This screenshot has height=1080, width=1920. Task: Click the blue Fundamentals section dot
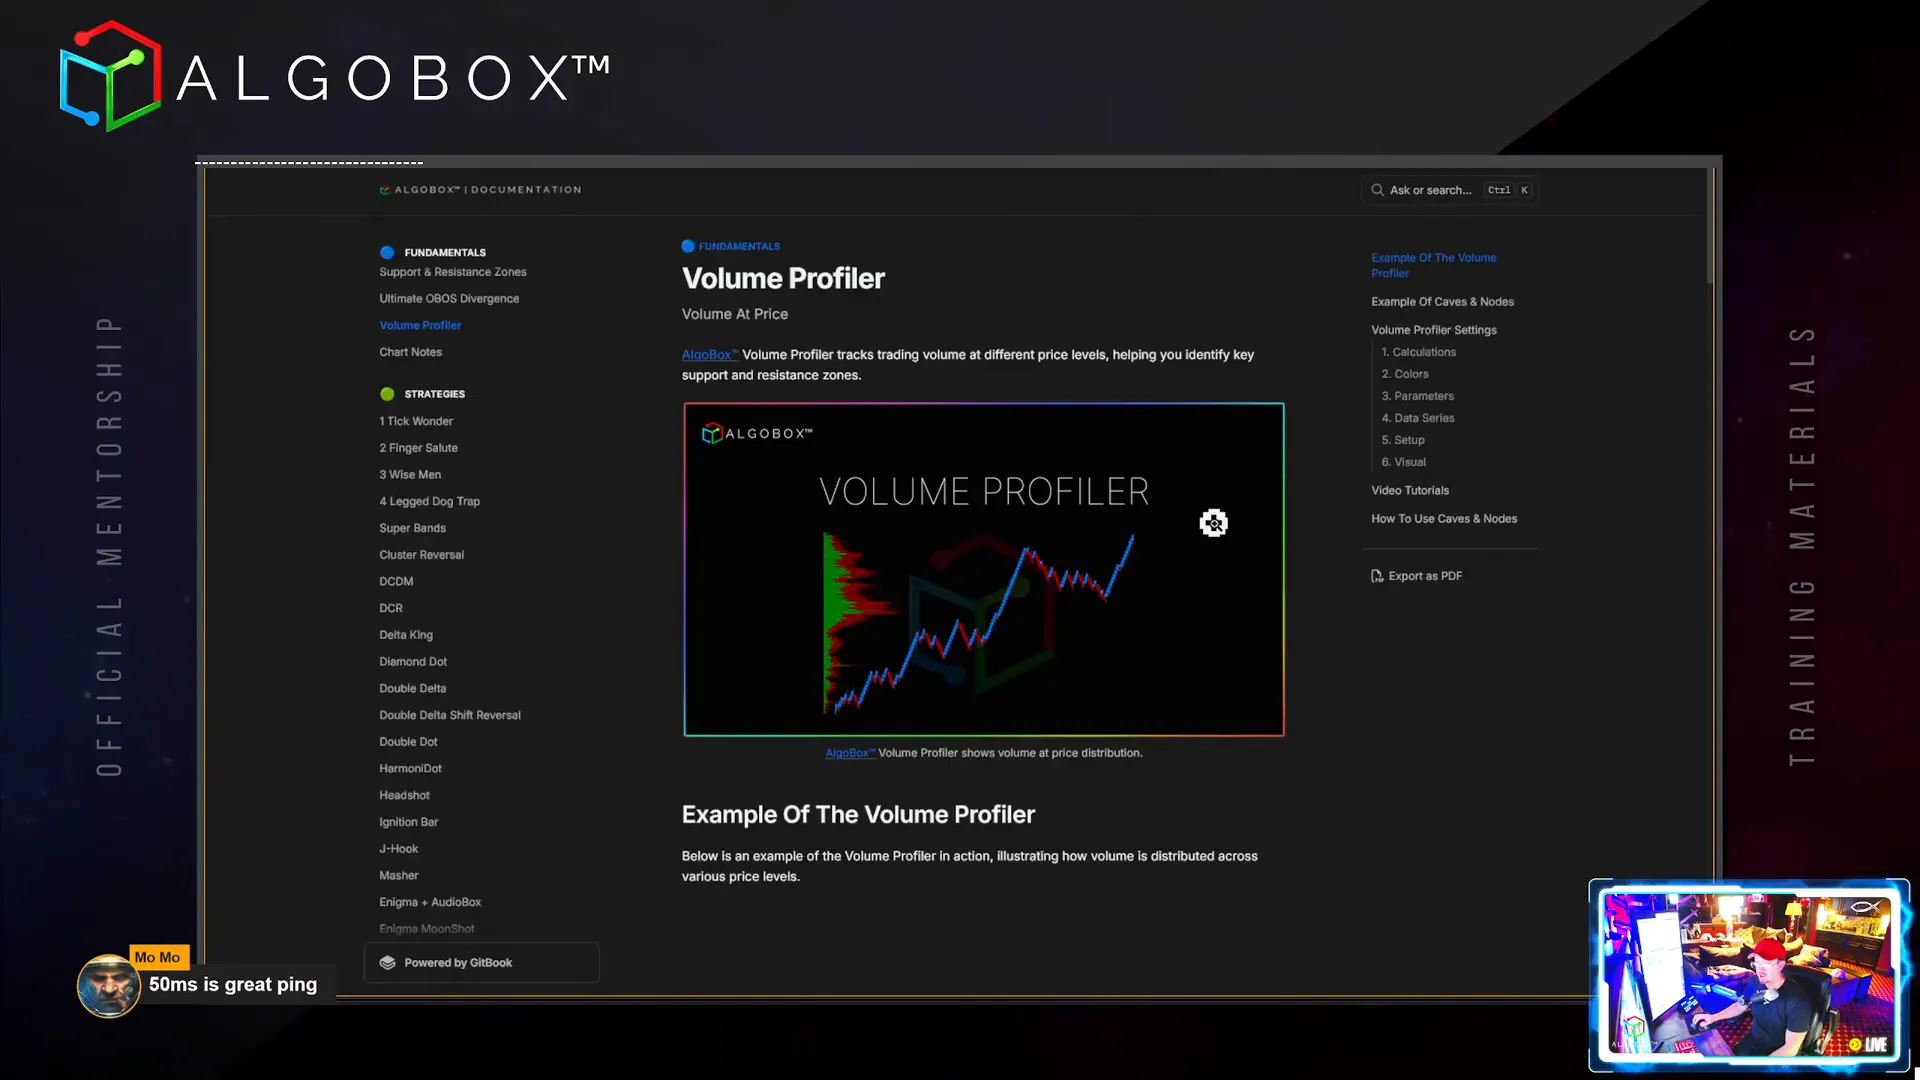click(387, 252)
